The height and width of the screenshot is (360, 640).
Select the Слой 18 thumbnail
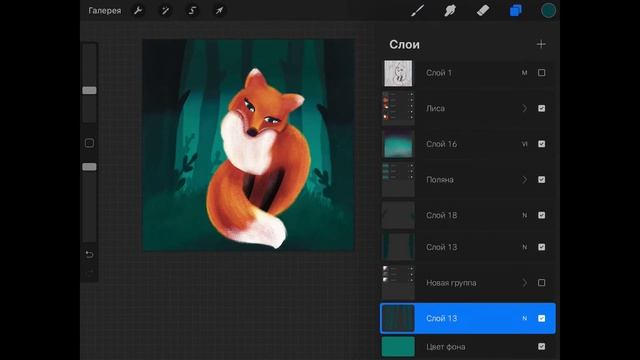click(398, 215)
